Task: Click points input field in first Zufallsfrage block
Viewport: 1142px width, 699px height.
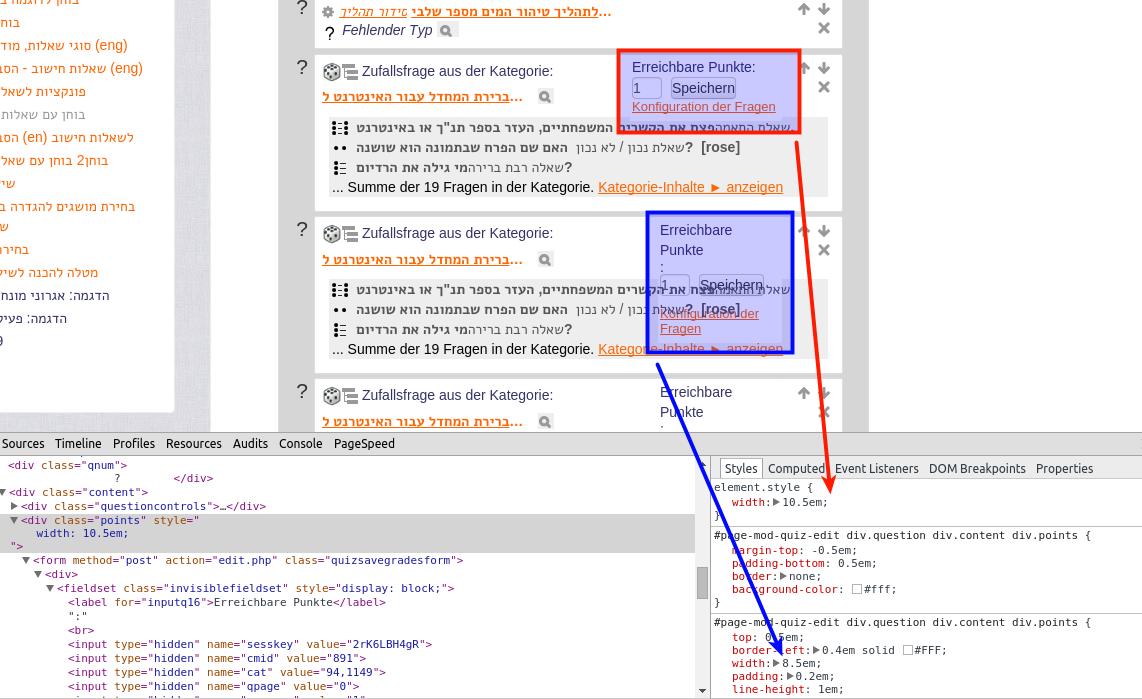Action: tap(646, 88)
